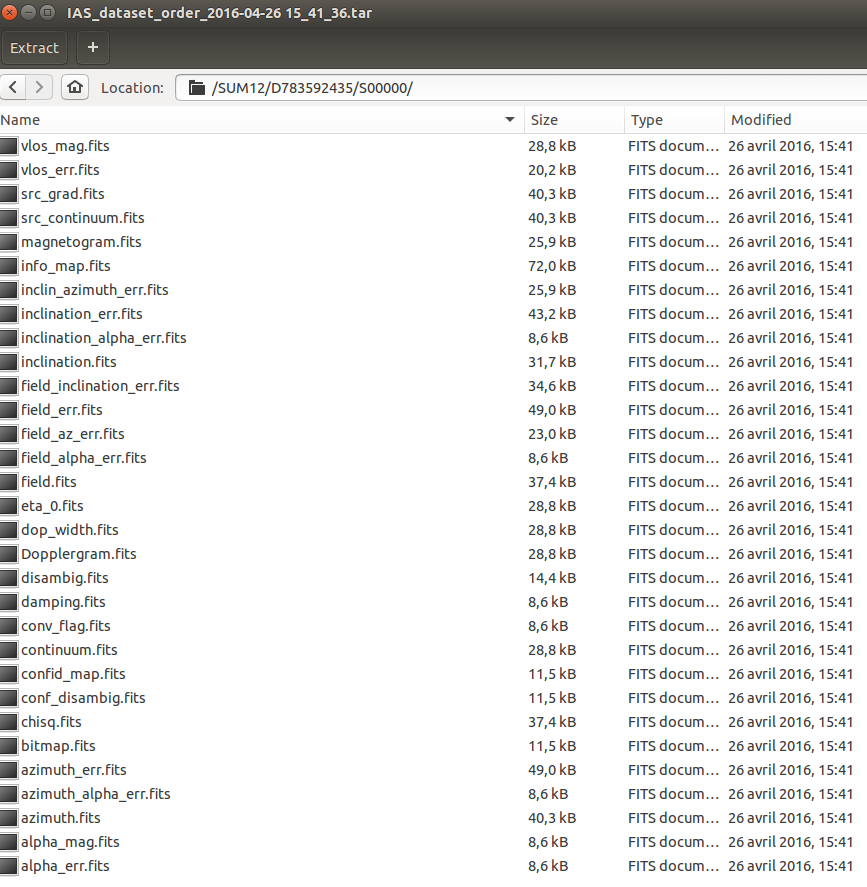Click the alpha_err.fits file name

coord(65,866)
